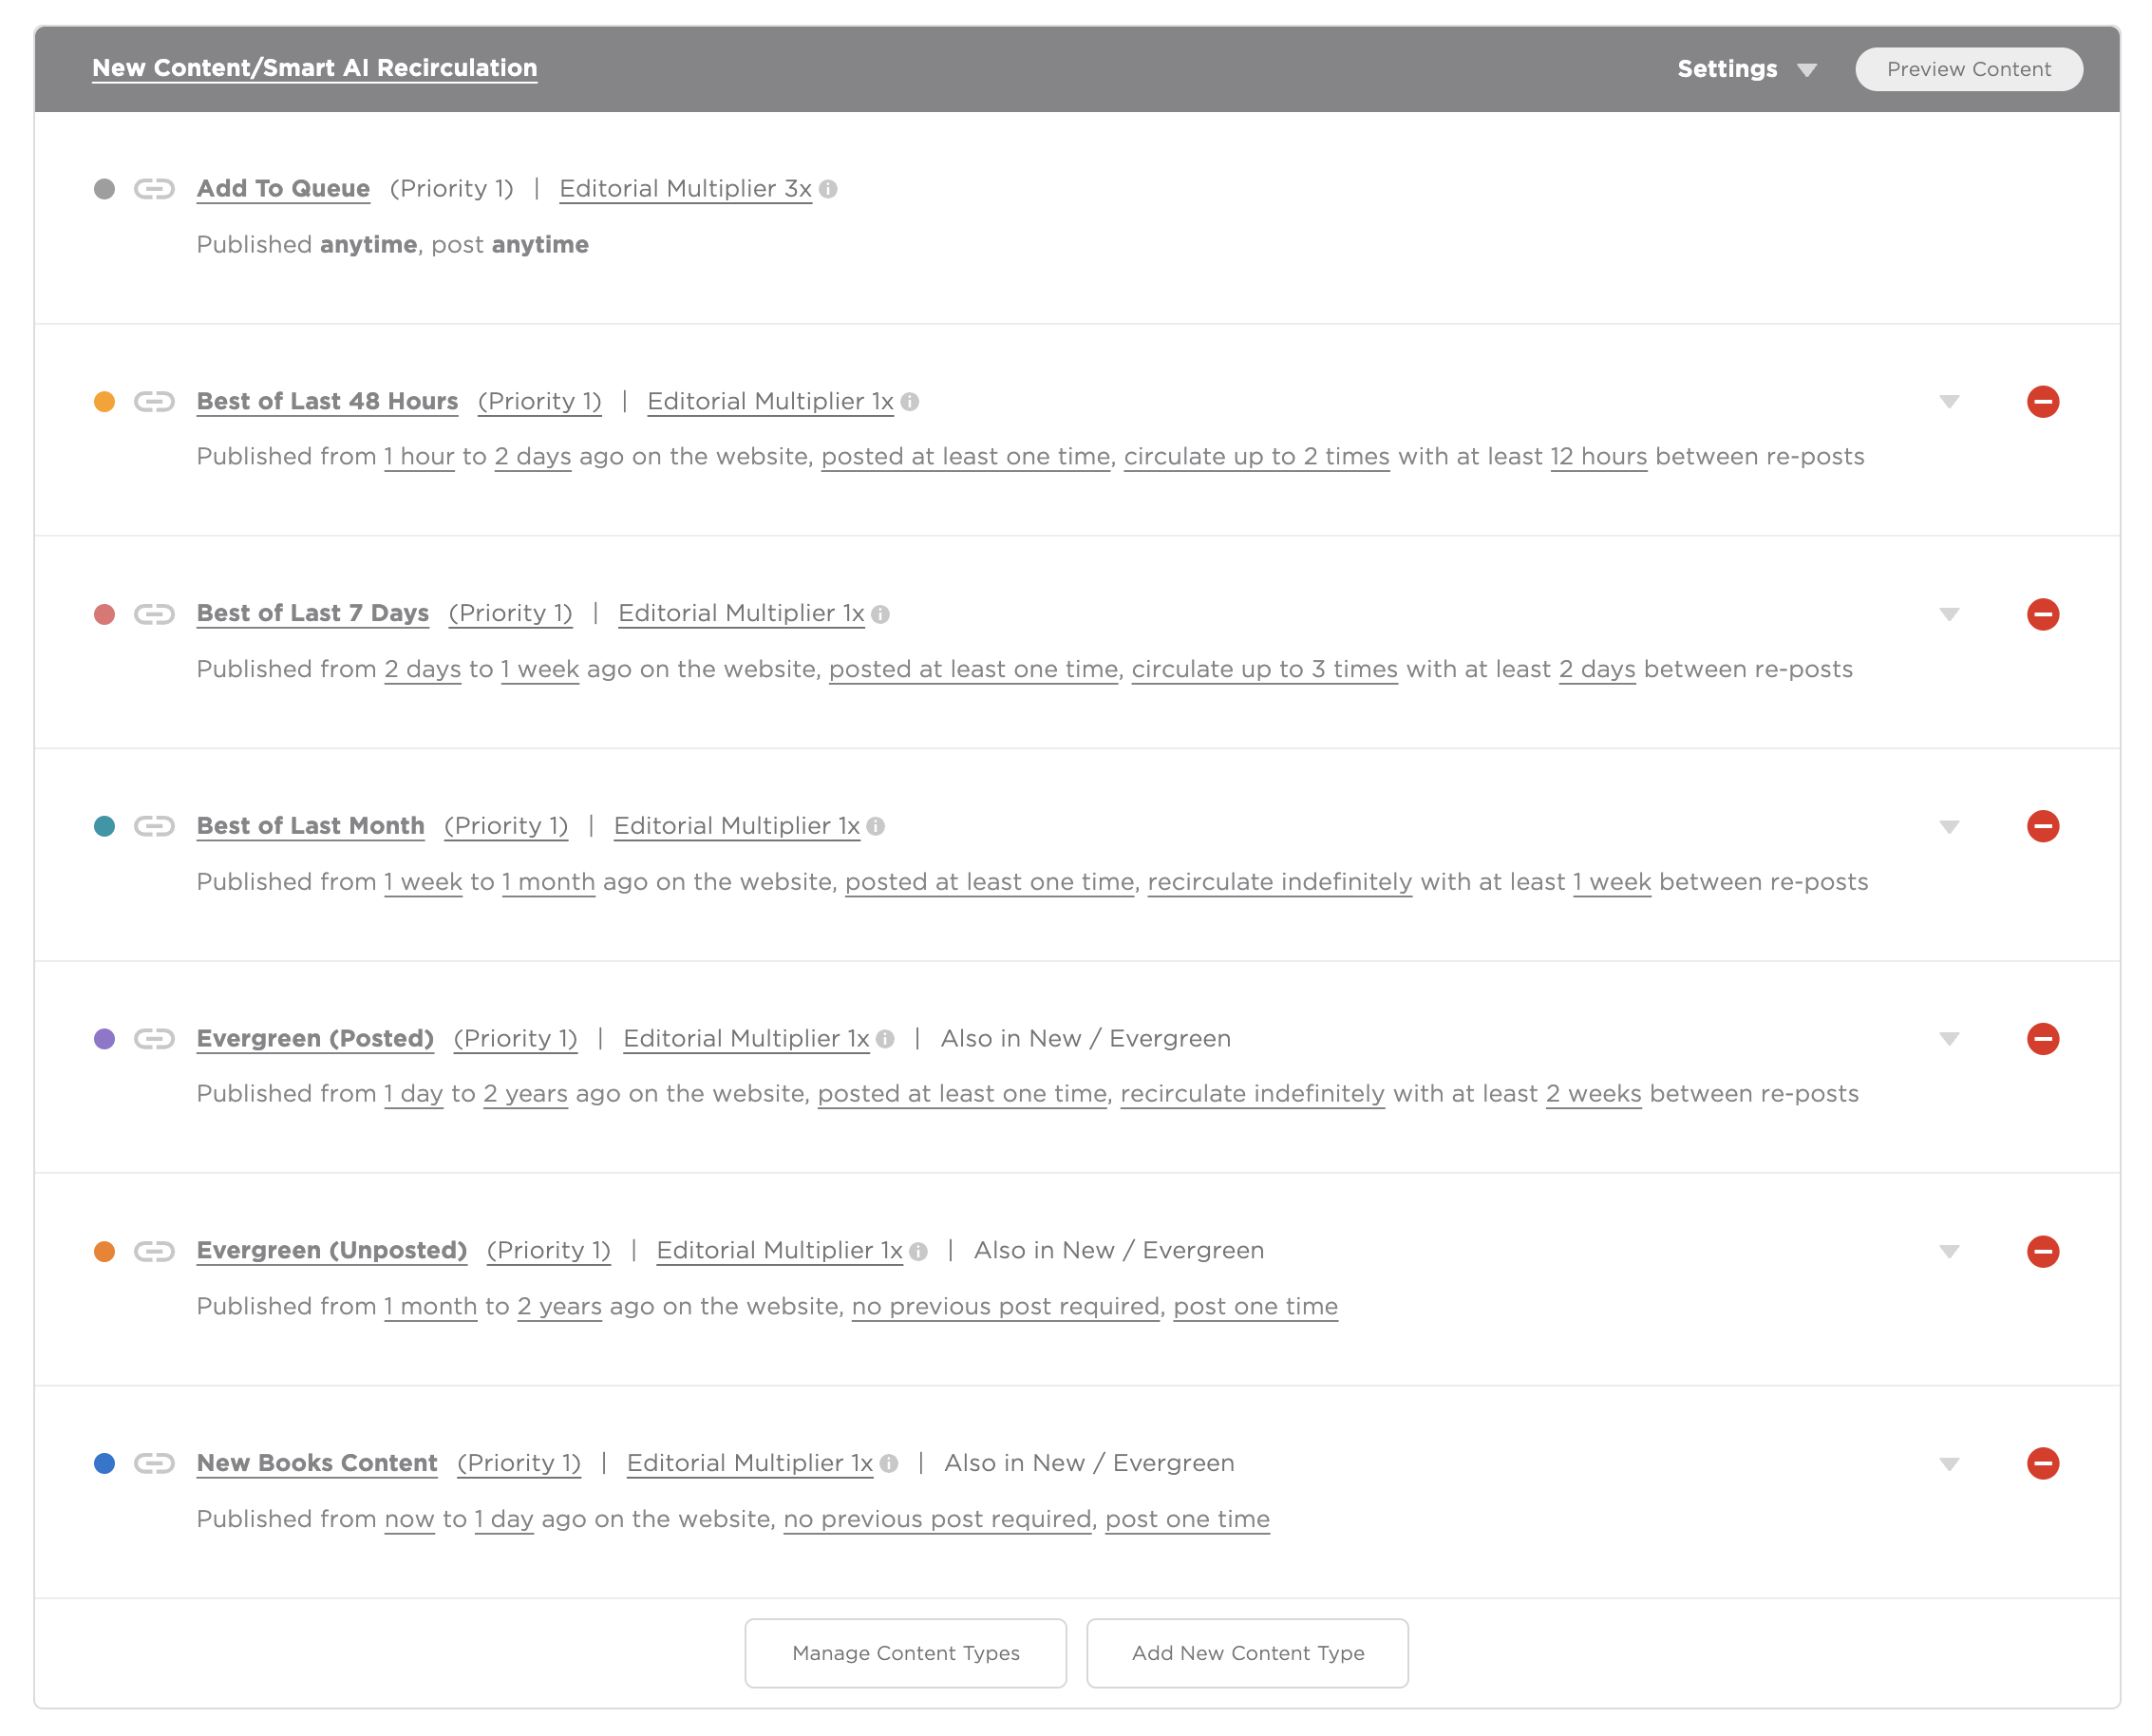
Task: Click purple color dot for Evergreen (Posted)
Action: coord(104,1039)
